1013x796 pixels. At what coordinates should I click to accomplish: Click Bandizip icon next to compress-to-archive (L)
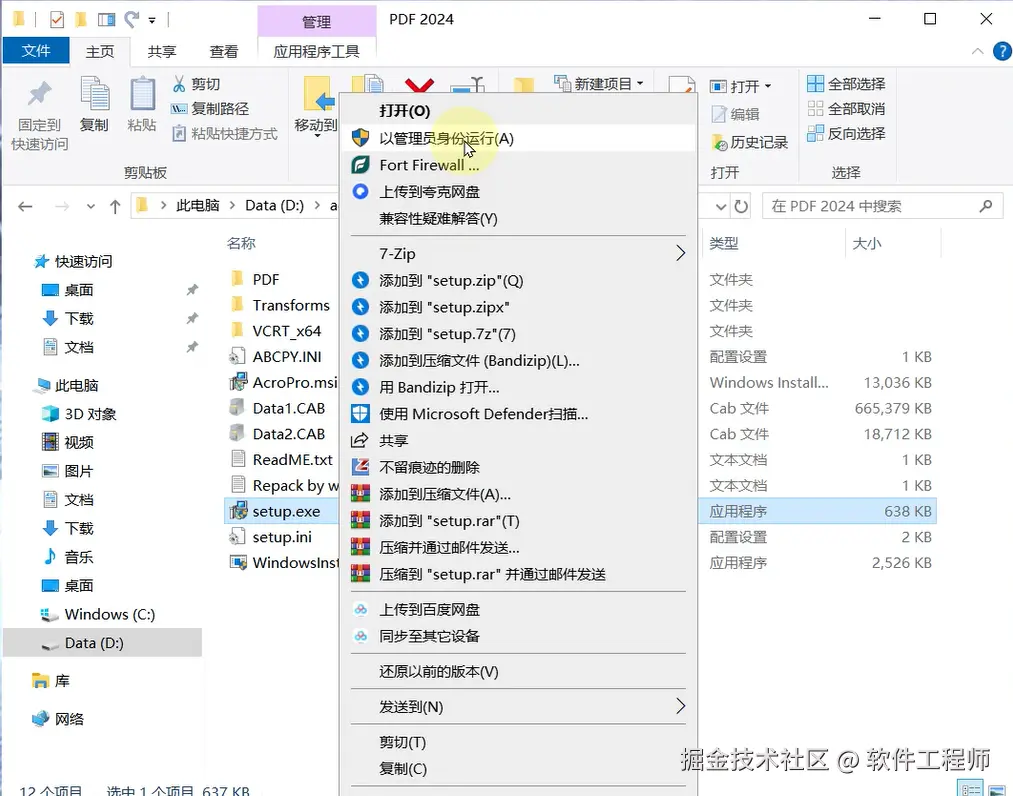click(x=360, y=361)
